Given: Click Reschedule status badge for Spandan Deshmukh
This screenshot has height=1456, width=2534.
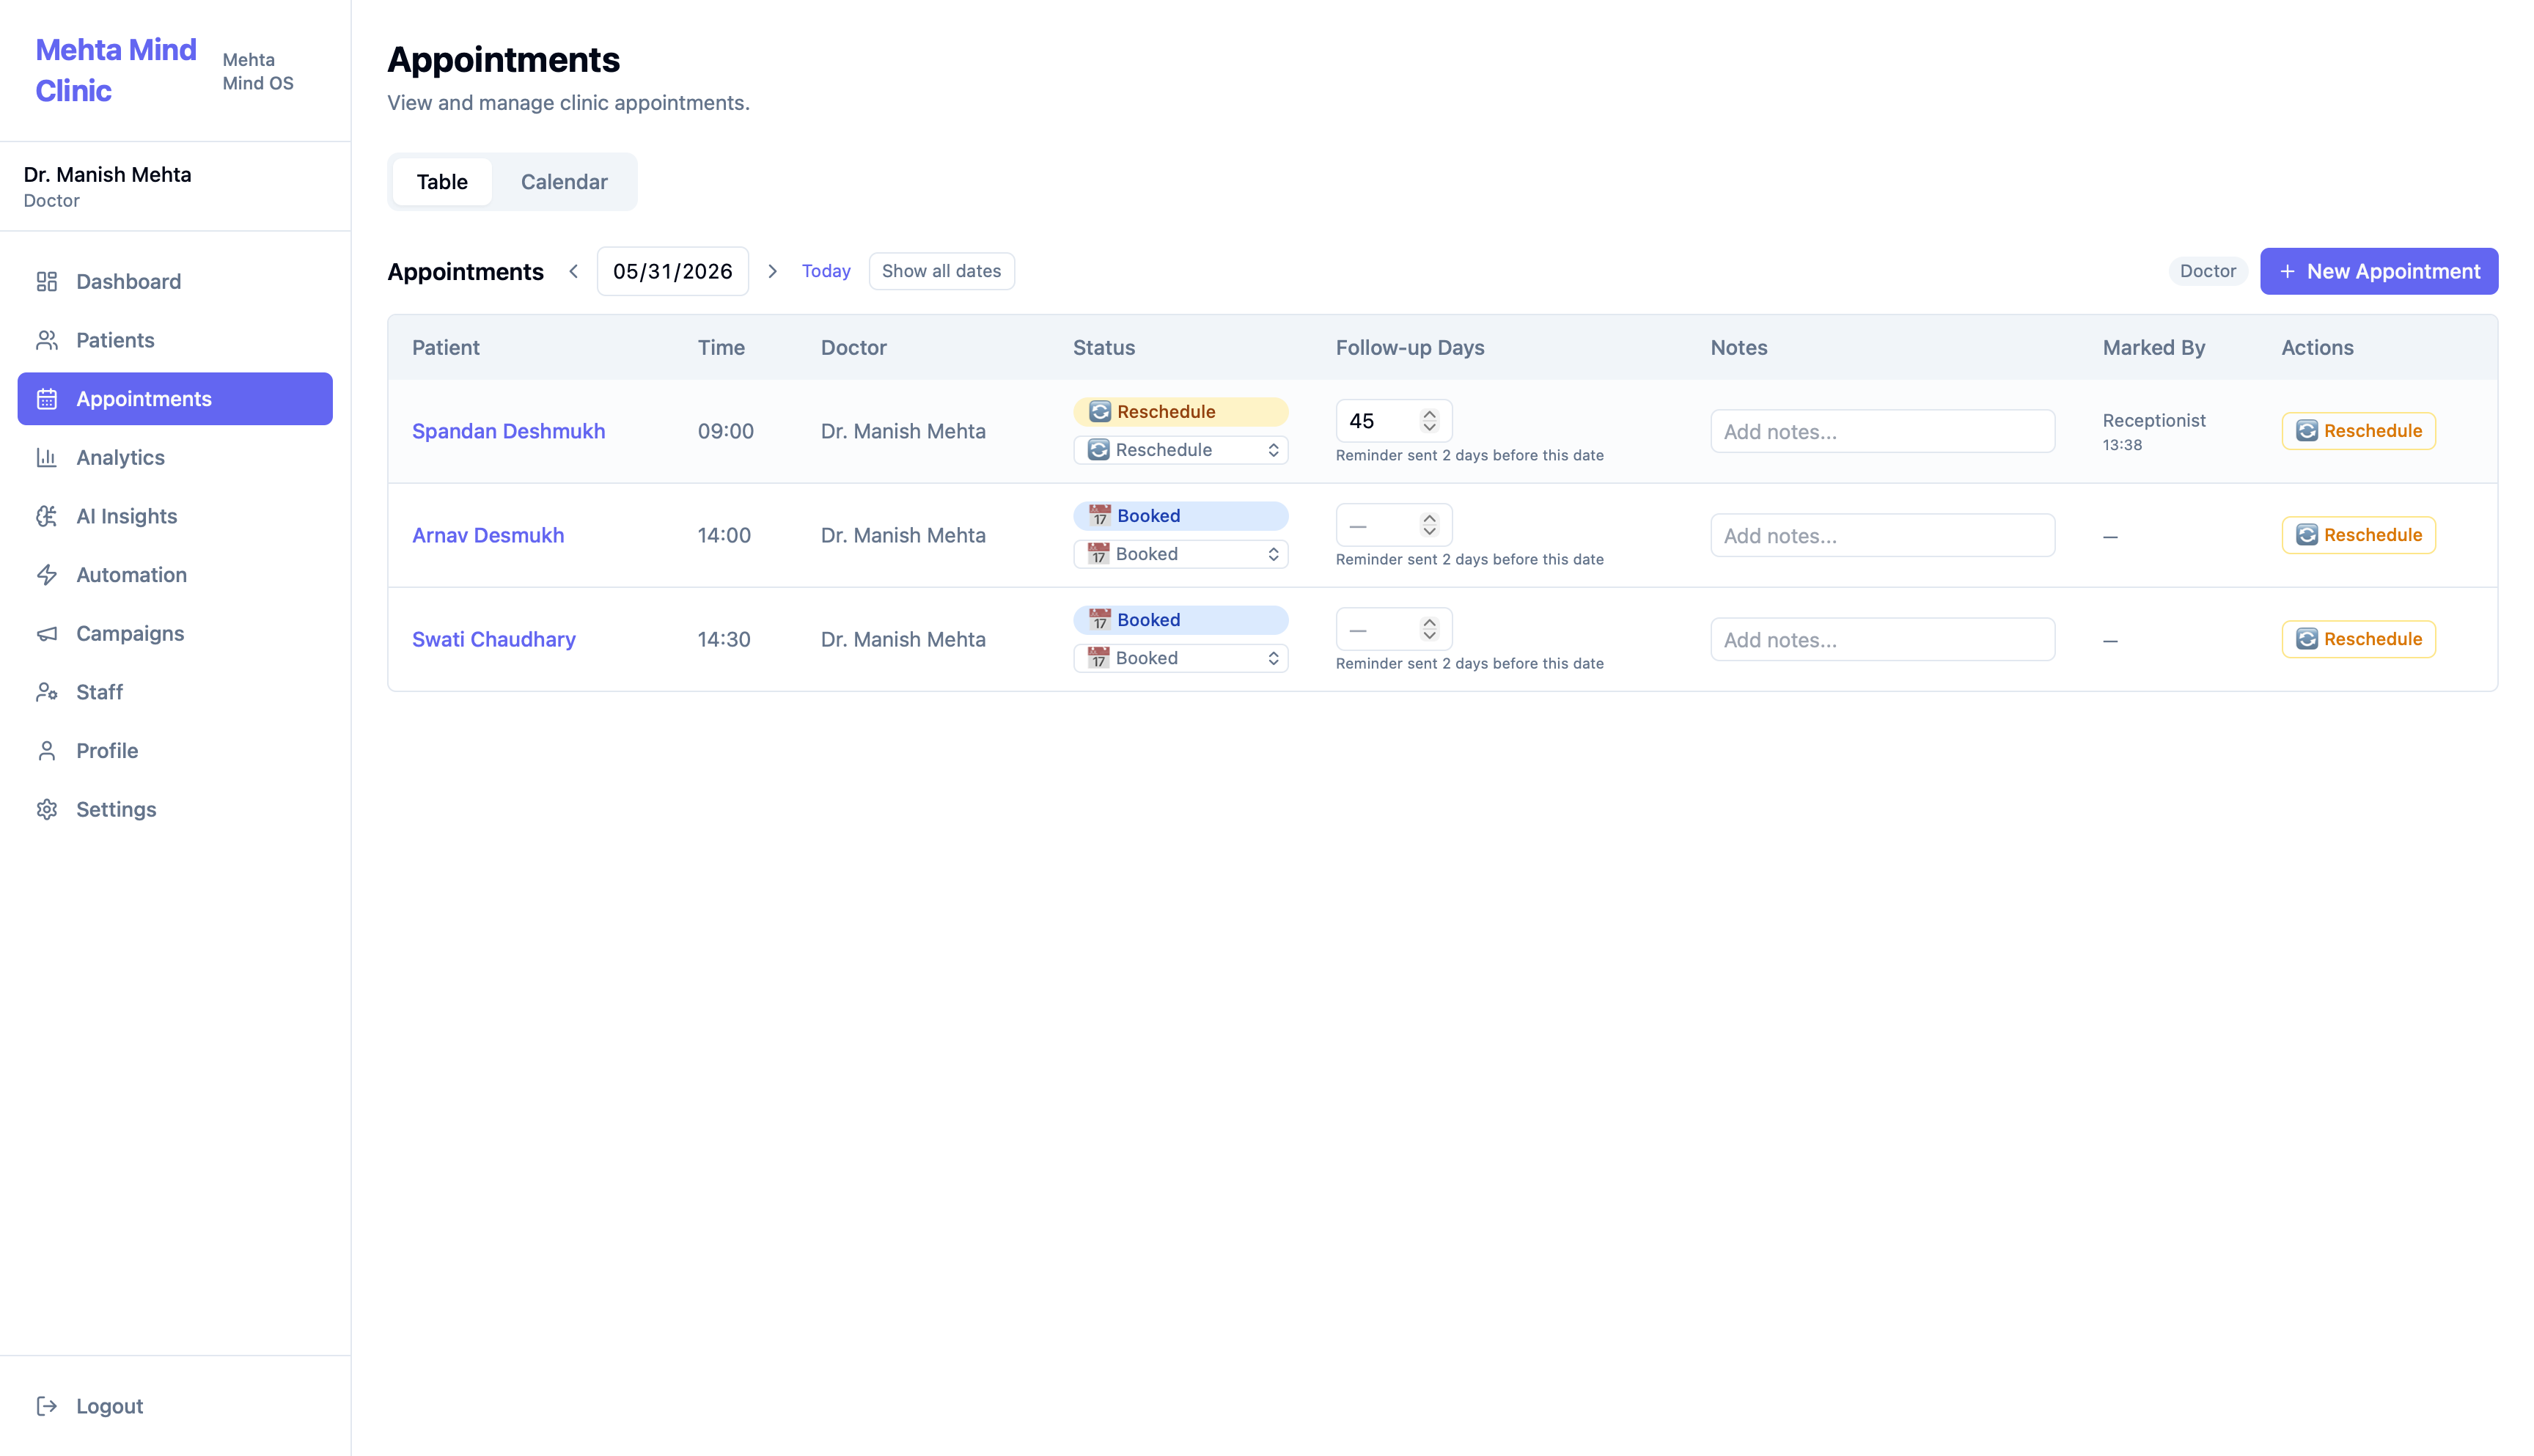Looking at the screenshot, I should 1180,412.
